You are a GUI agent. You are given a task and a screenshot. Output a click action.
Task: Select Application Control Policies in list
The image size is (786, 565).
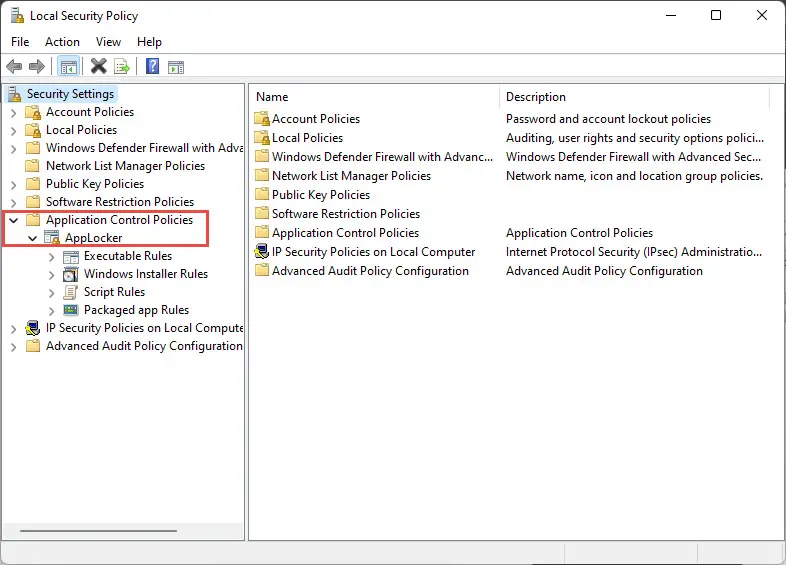345,233
